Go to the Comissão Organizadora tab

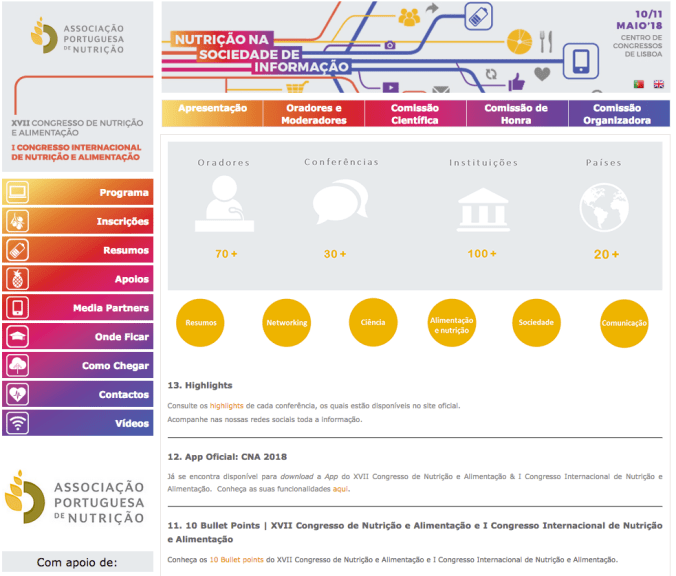pos(617,114)
